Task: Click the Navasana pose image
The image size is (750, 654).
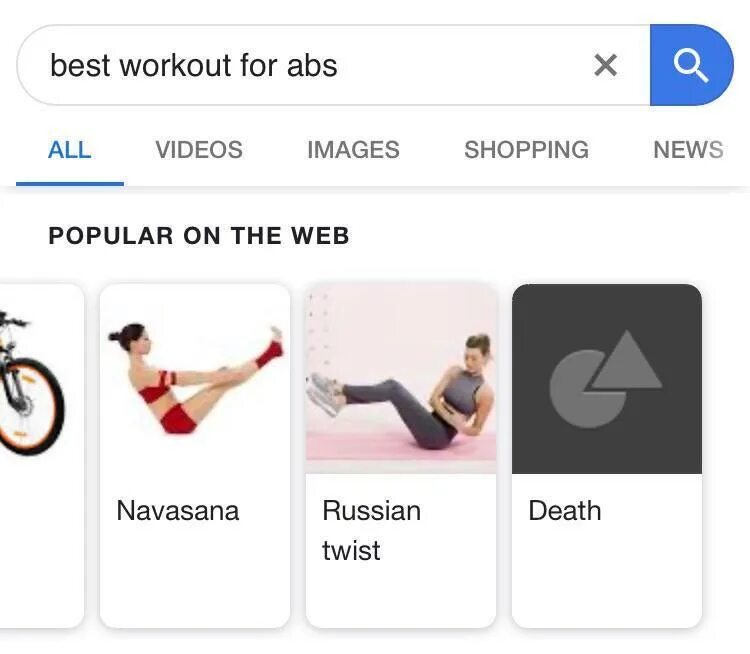Action: [195, 378]
